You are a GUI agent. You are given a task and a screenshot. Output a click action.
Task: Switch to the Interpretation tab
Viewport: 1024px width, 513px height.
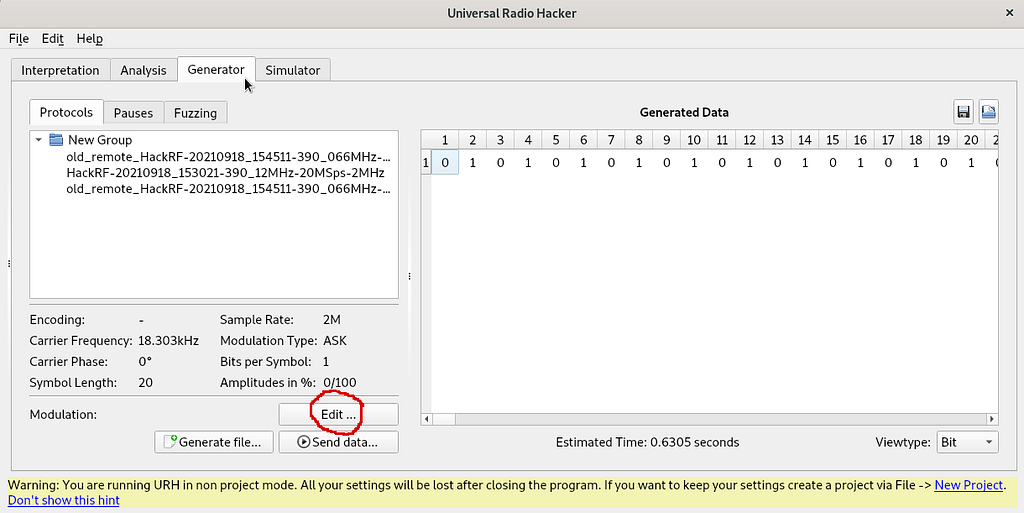60,70
